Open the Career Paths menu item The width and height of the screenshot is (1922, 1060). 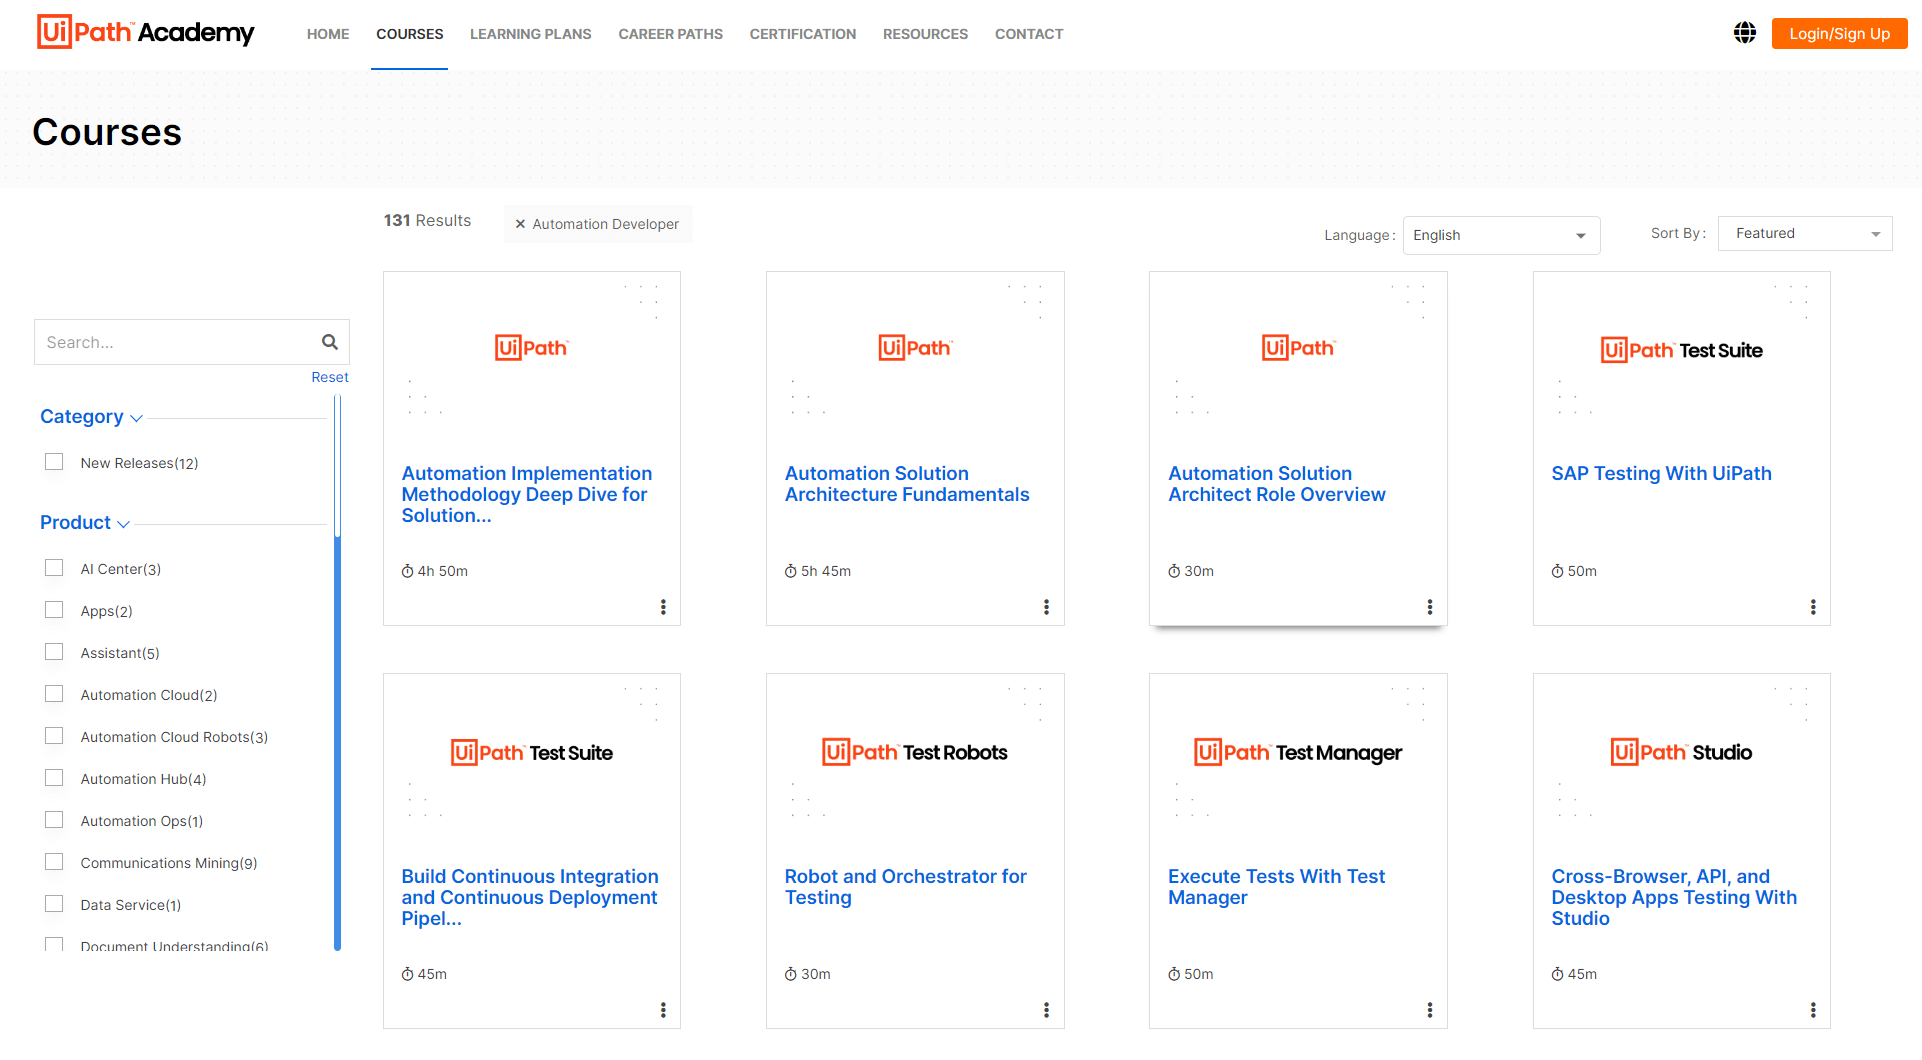click(671, 34)
